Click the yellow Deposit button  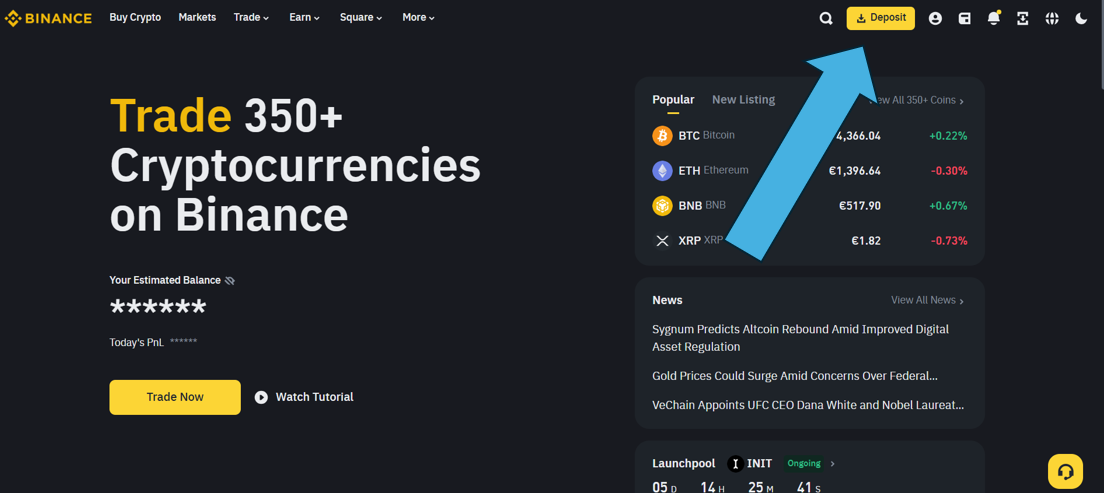point(880,18)
